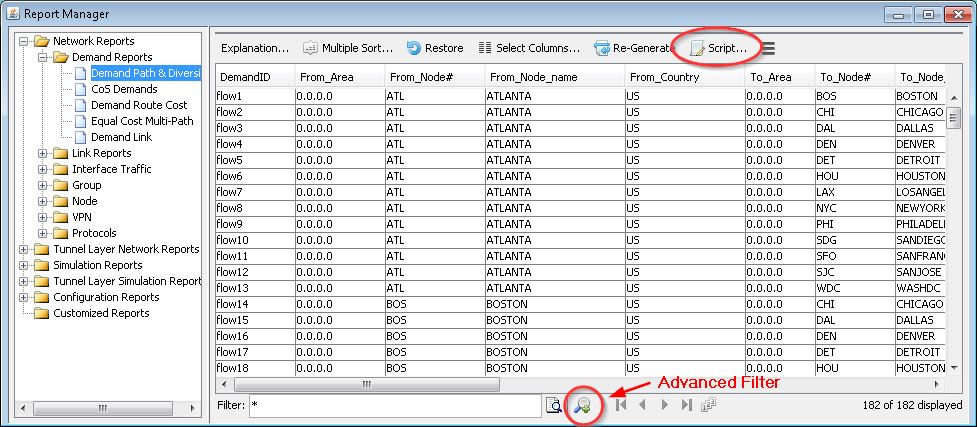Click the Advanced Filter magnifier icon
Screen dimensions: 977x427
(x=583, y=405)
